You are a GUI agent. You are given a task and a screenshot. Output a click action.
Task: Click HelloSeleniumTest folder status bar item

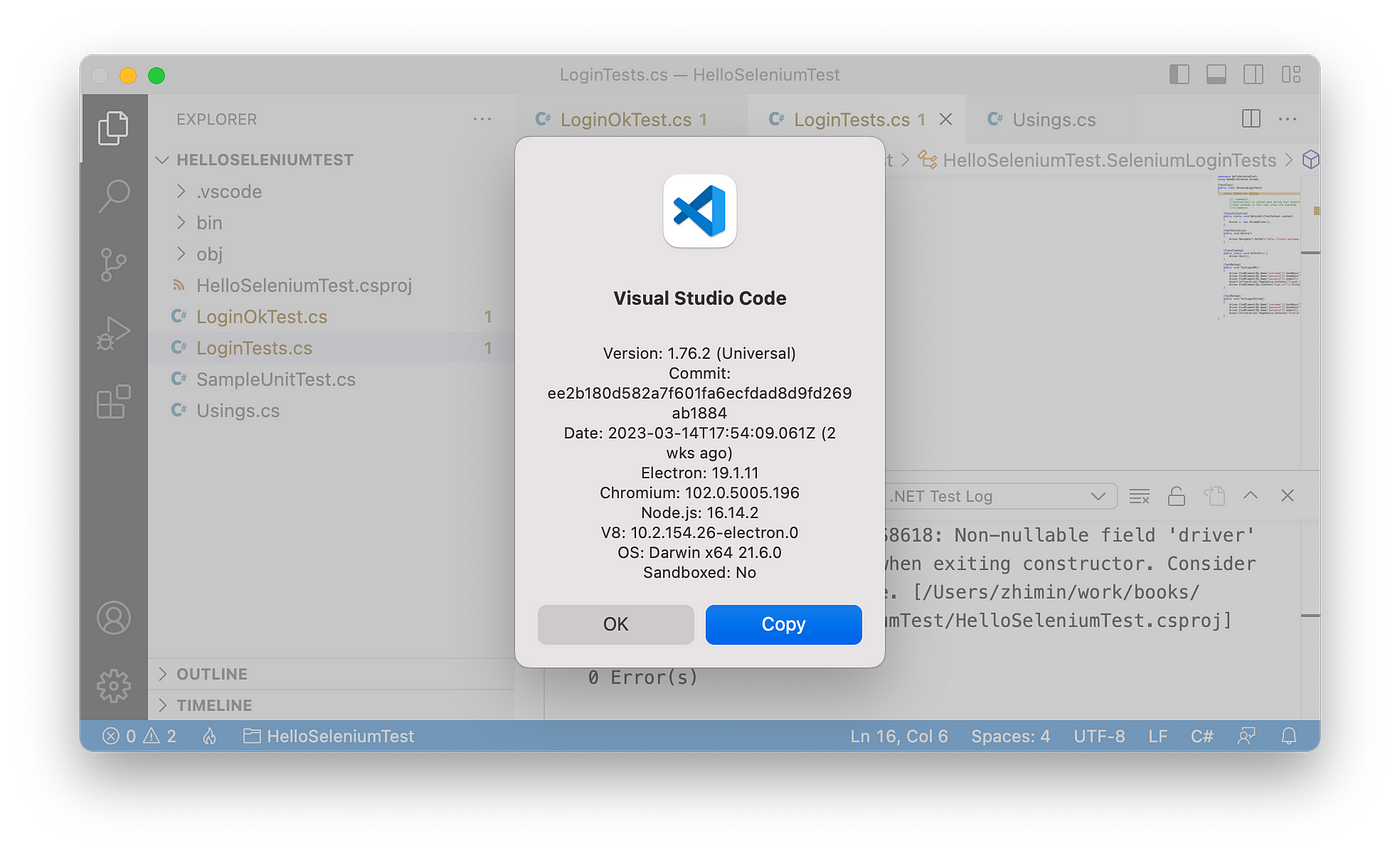[x=329, y=736]
